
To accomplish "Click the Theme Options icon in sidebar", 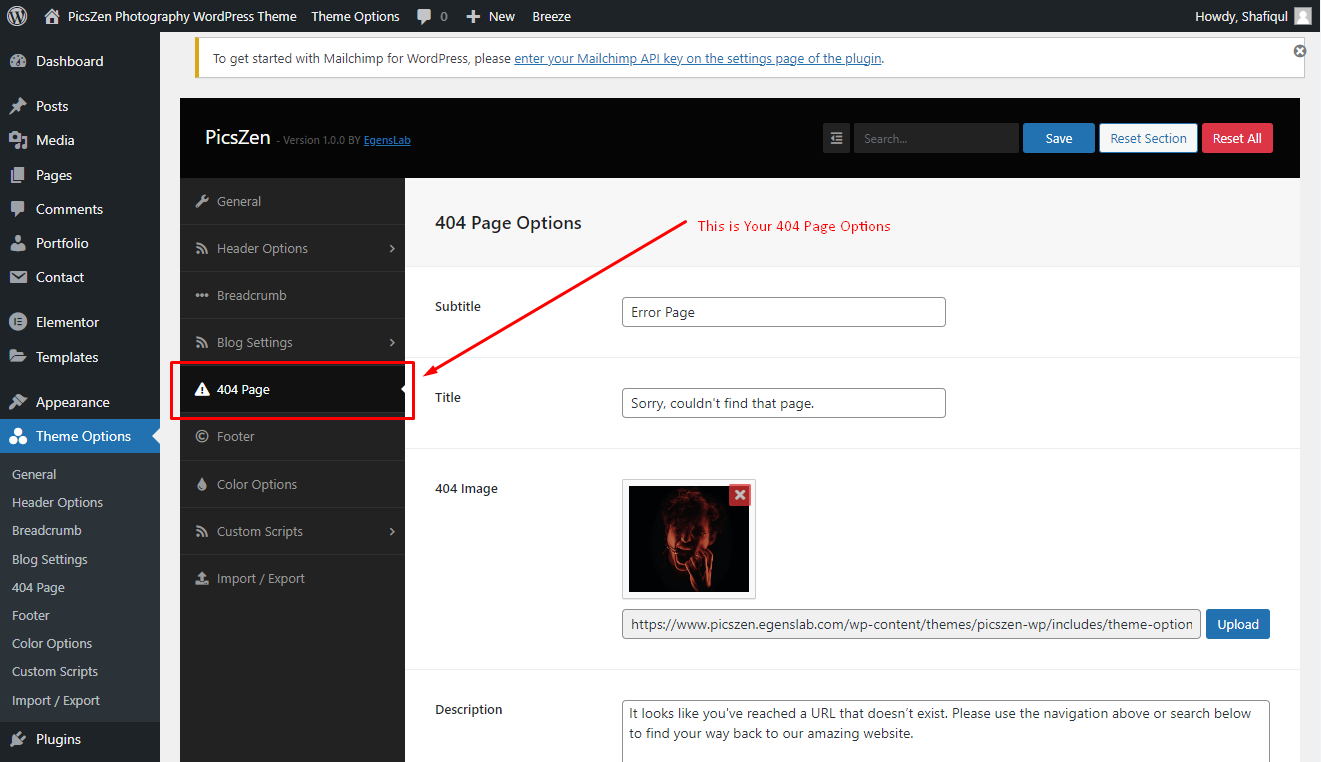I will click(x=18, y=436).
